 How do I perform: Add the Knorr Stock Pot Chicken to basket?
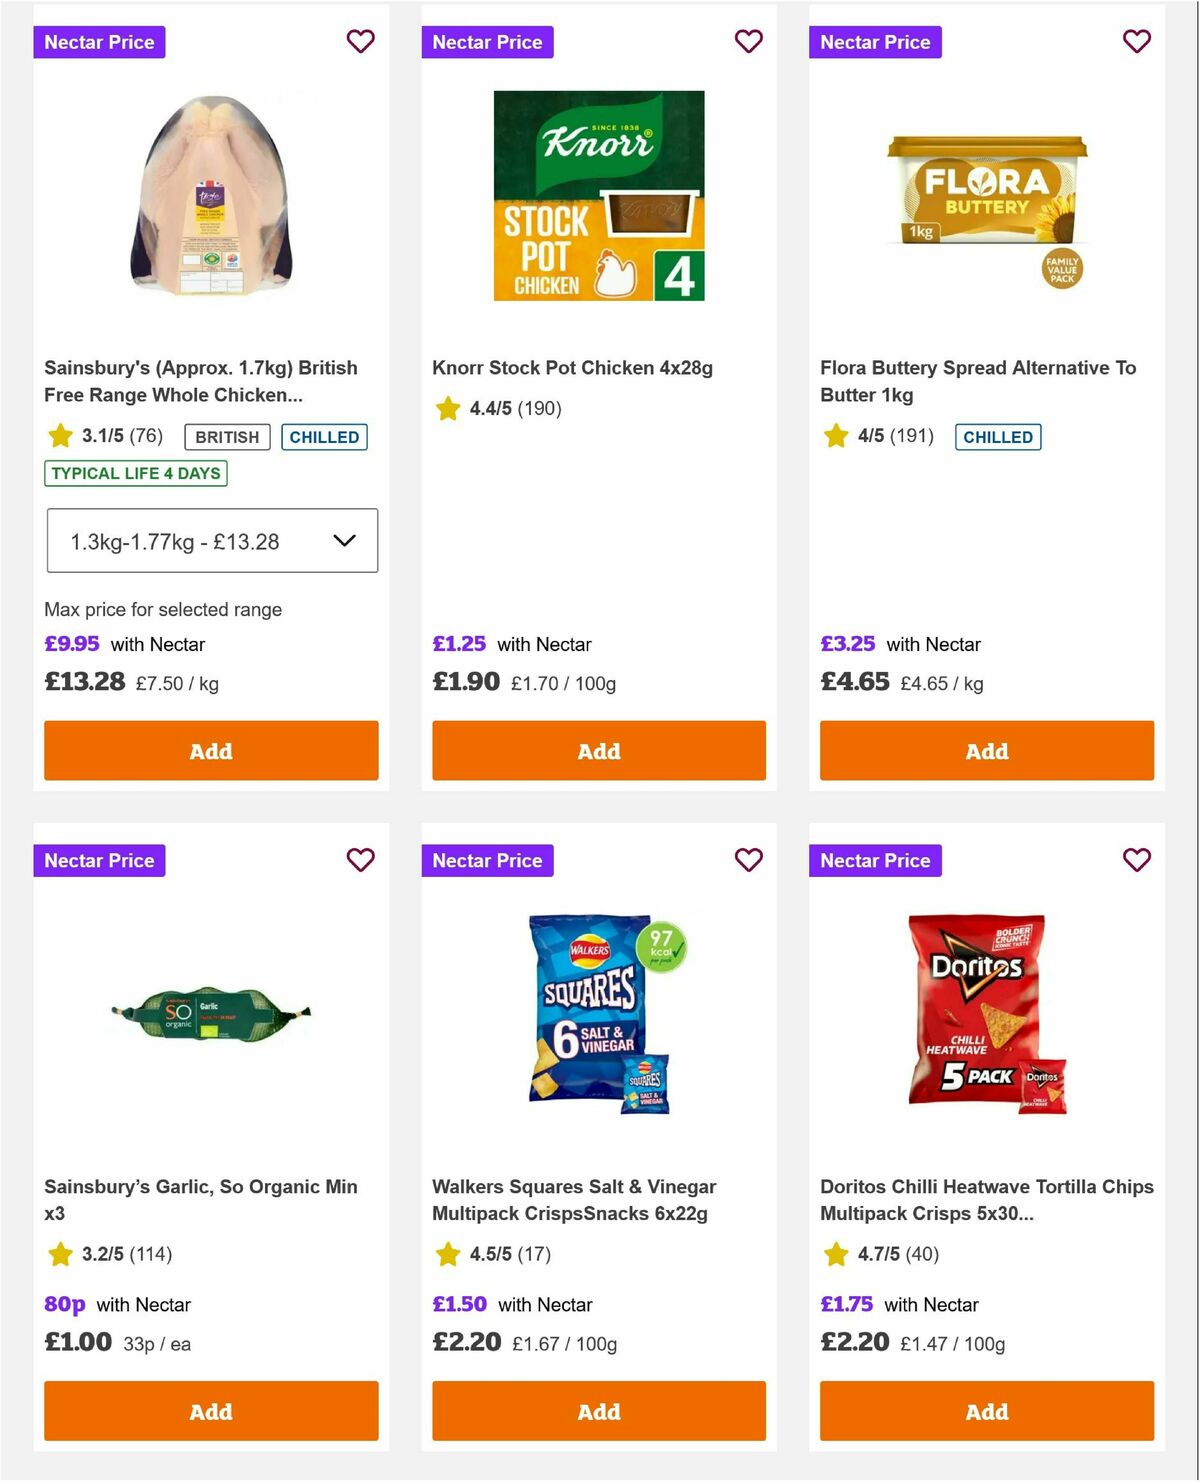coord(598,750)
